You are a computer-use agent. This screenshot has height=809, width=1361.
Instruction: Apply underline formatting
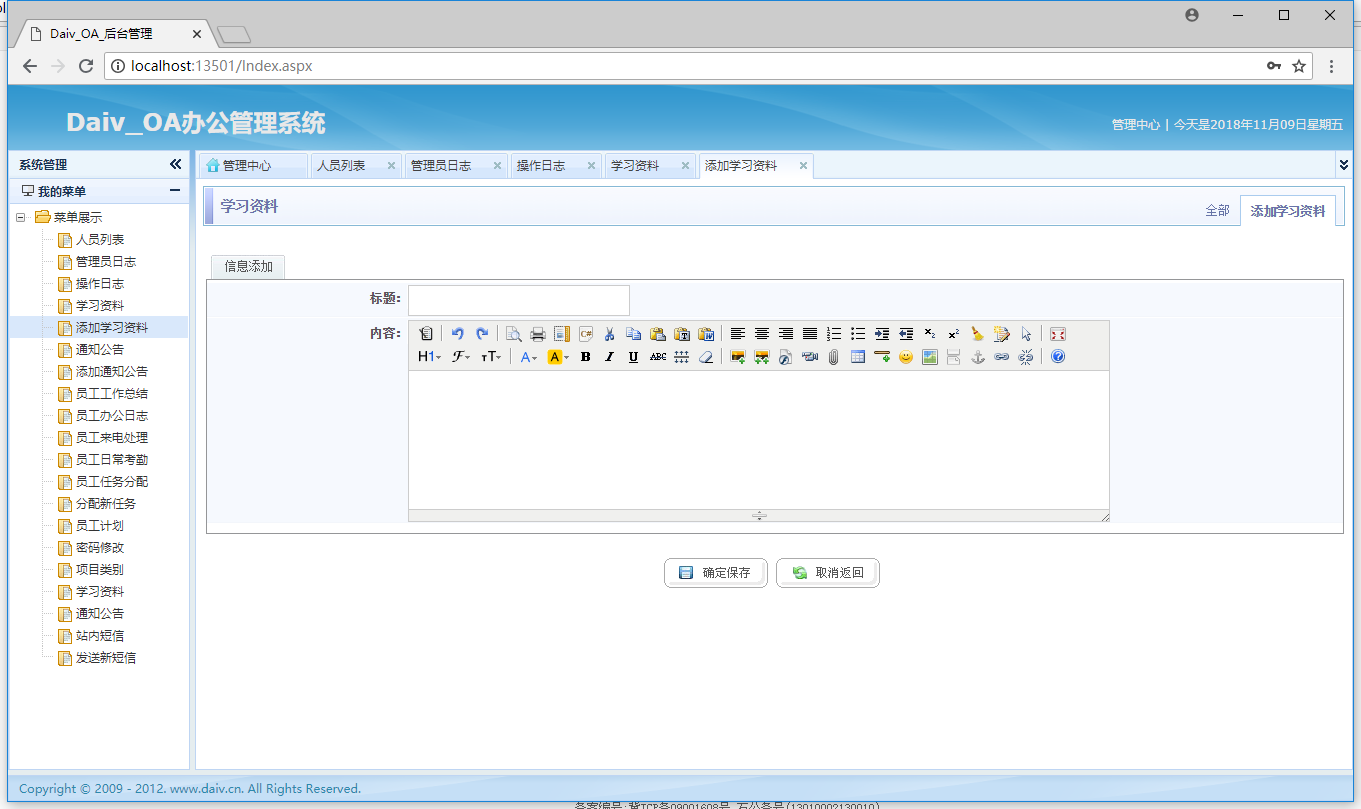tap(633, 357)
